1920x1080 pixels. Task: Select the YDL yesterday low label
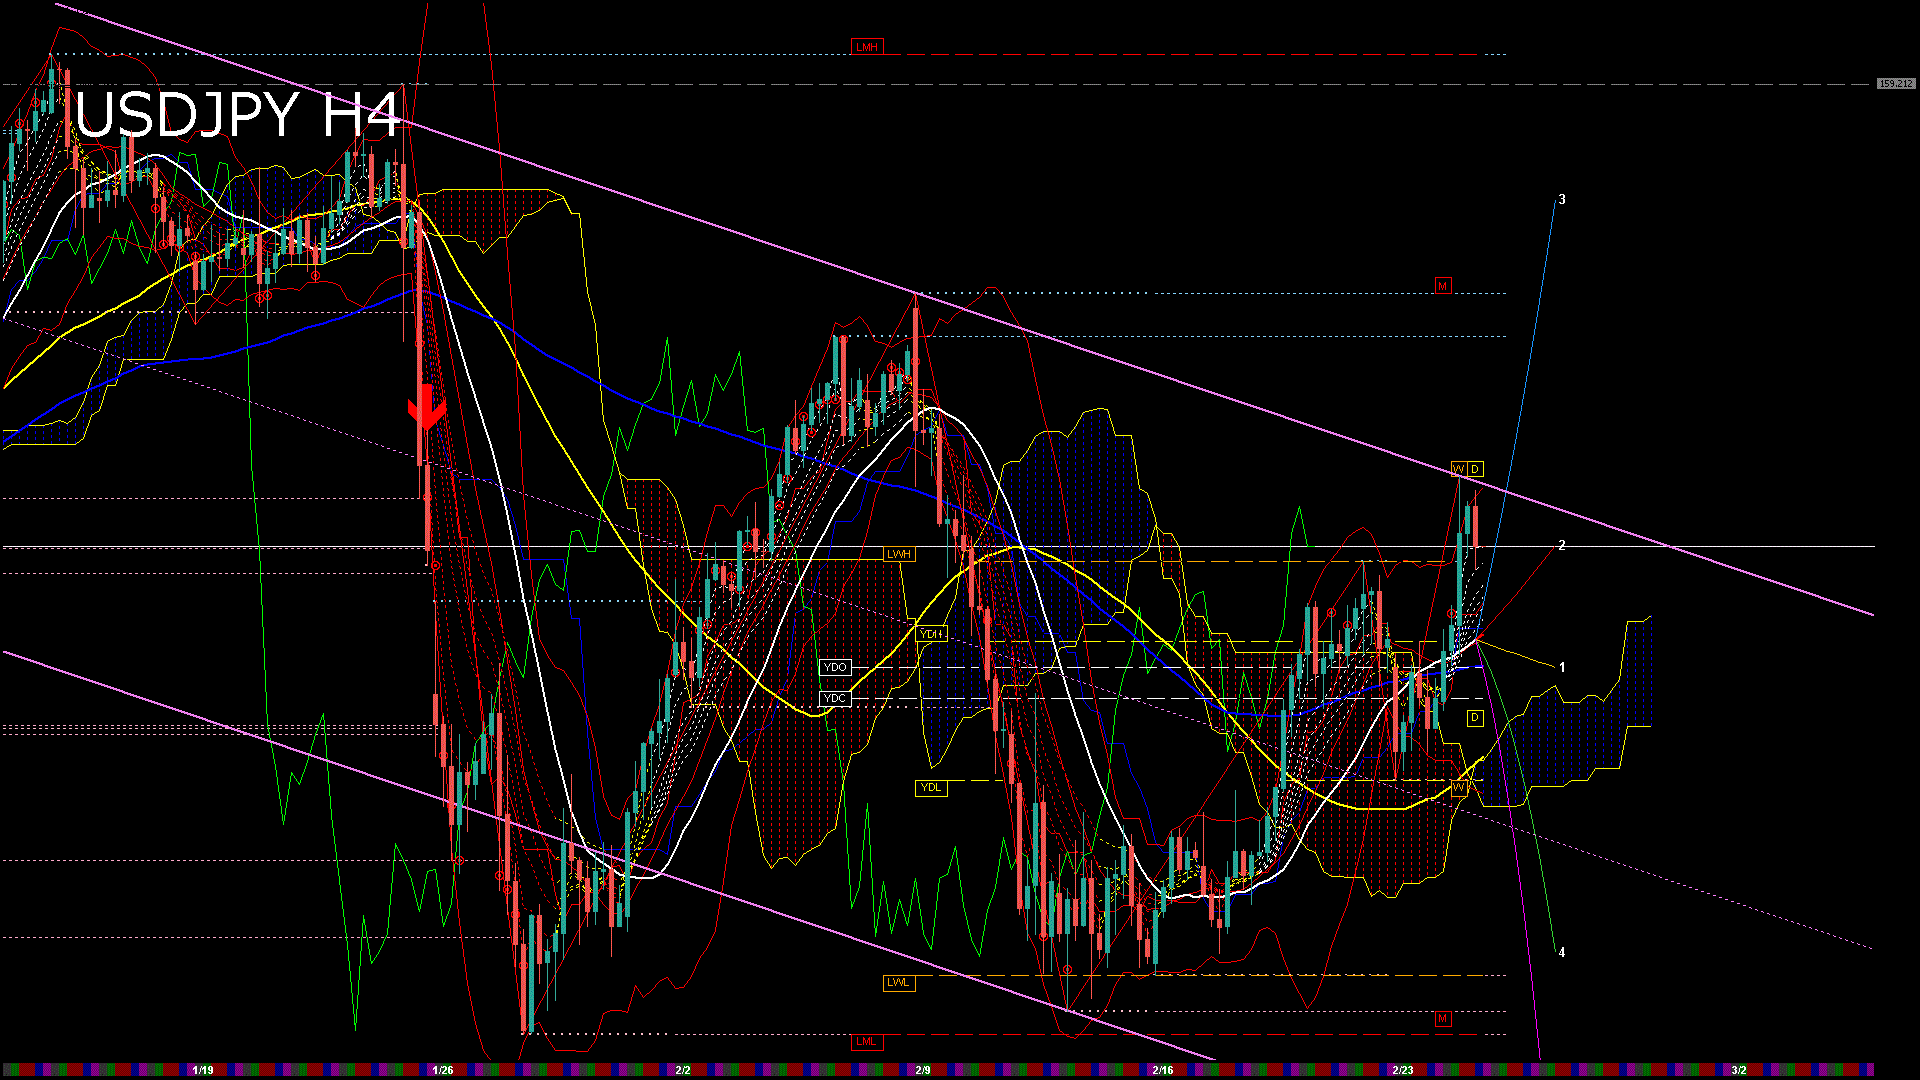(x=932, y=787)
